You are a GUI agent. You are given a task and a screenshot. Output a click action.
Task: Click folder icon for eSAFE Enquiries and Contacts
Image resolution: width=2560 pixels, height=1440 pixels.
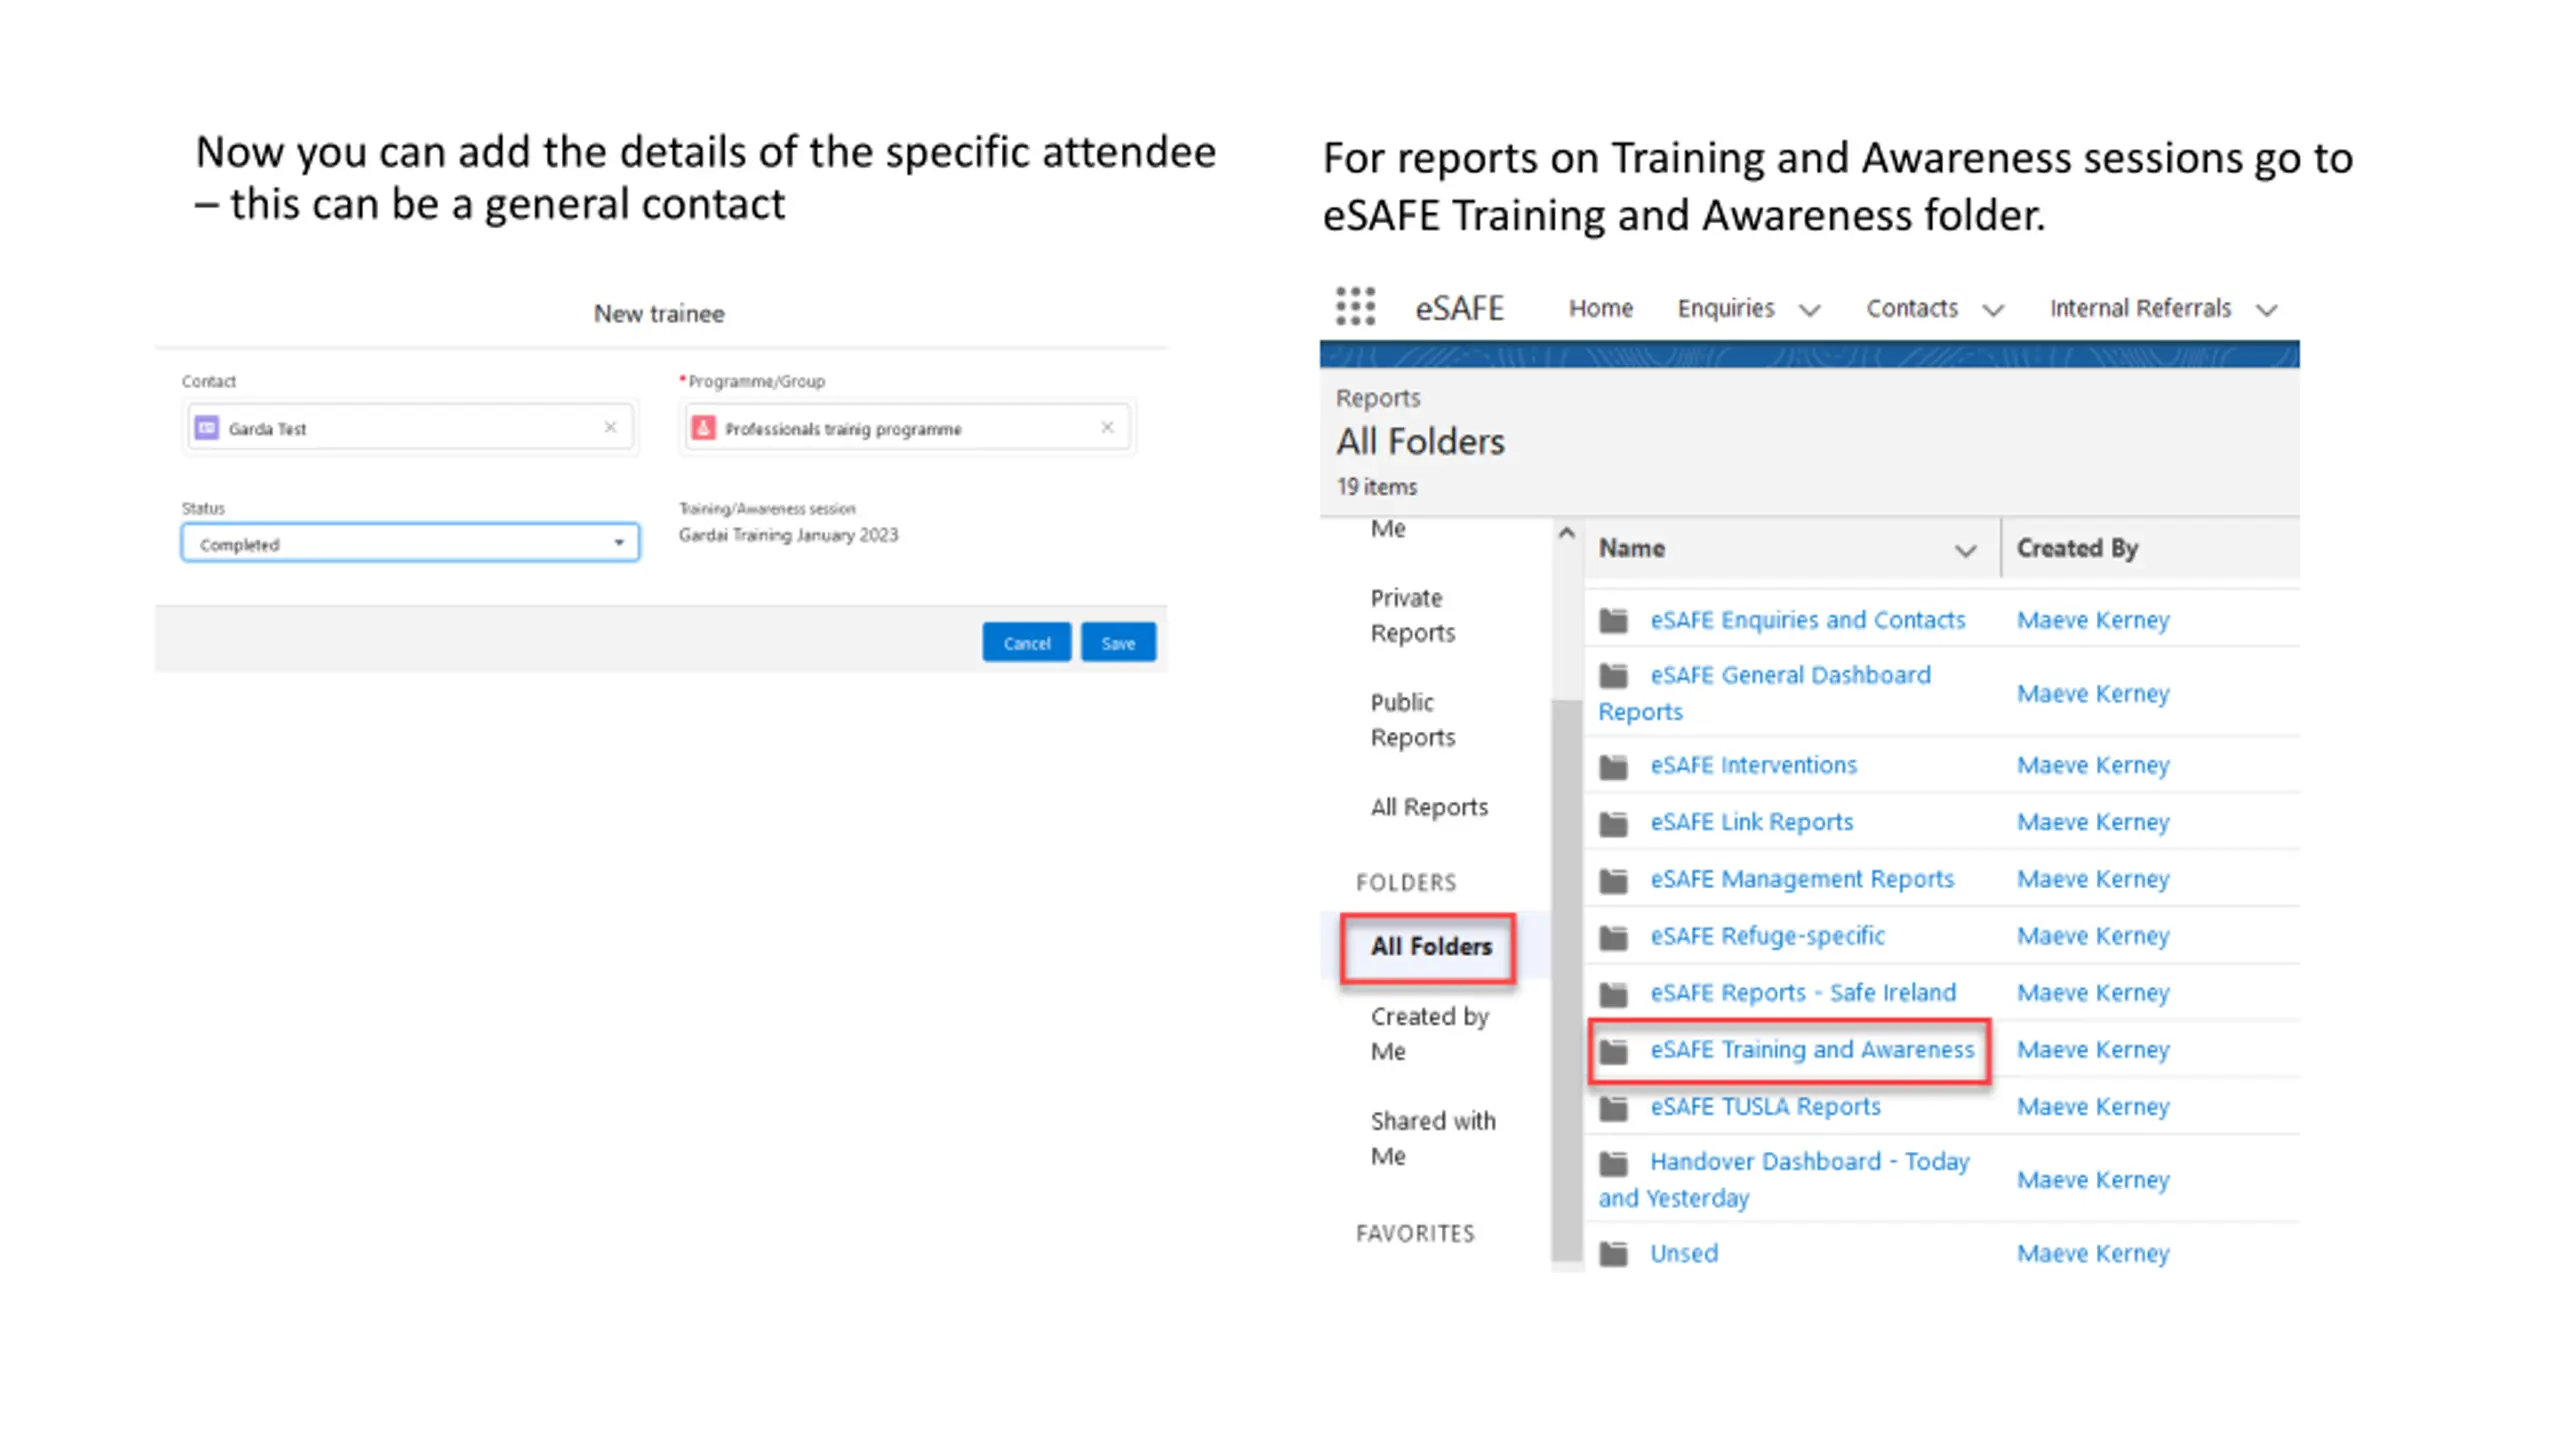coord(1613,620)
